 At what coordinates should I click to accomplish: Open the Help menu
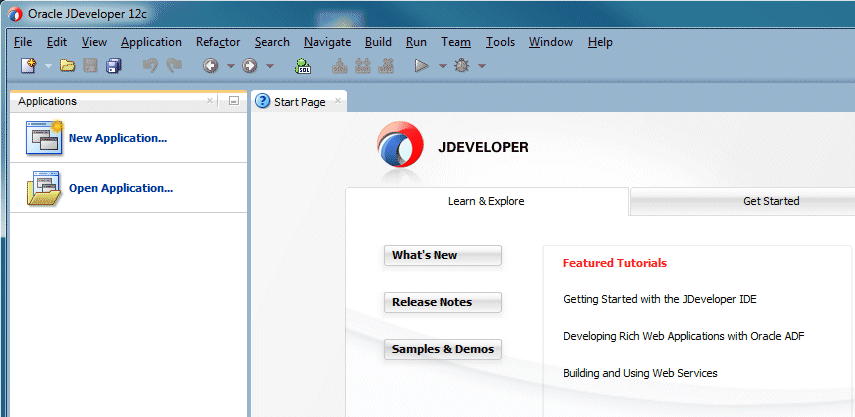coord(600,43)
